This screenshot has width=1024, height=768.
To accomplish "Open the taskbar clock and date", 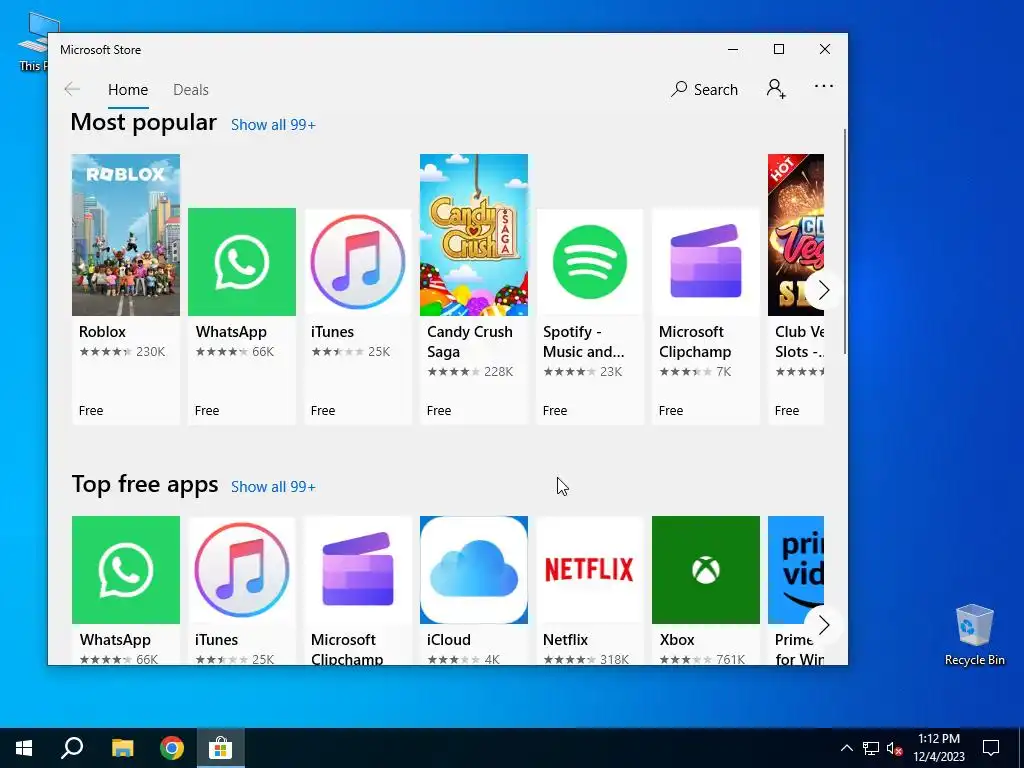I will pyautogui.click(x=939, y=748).
